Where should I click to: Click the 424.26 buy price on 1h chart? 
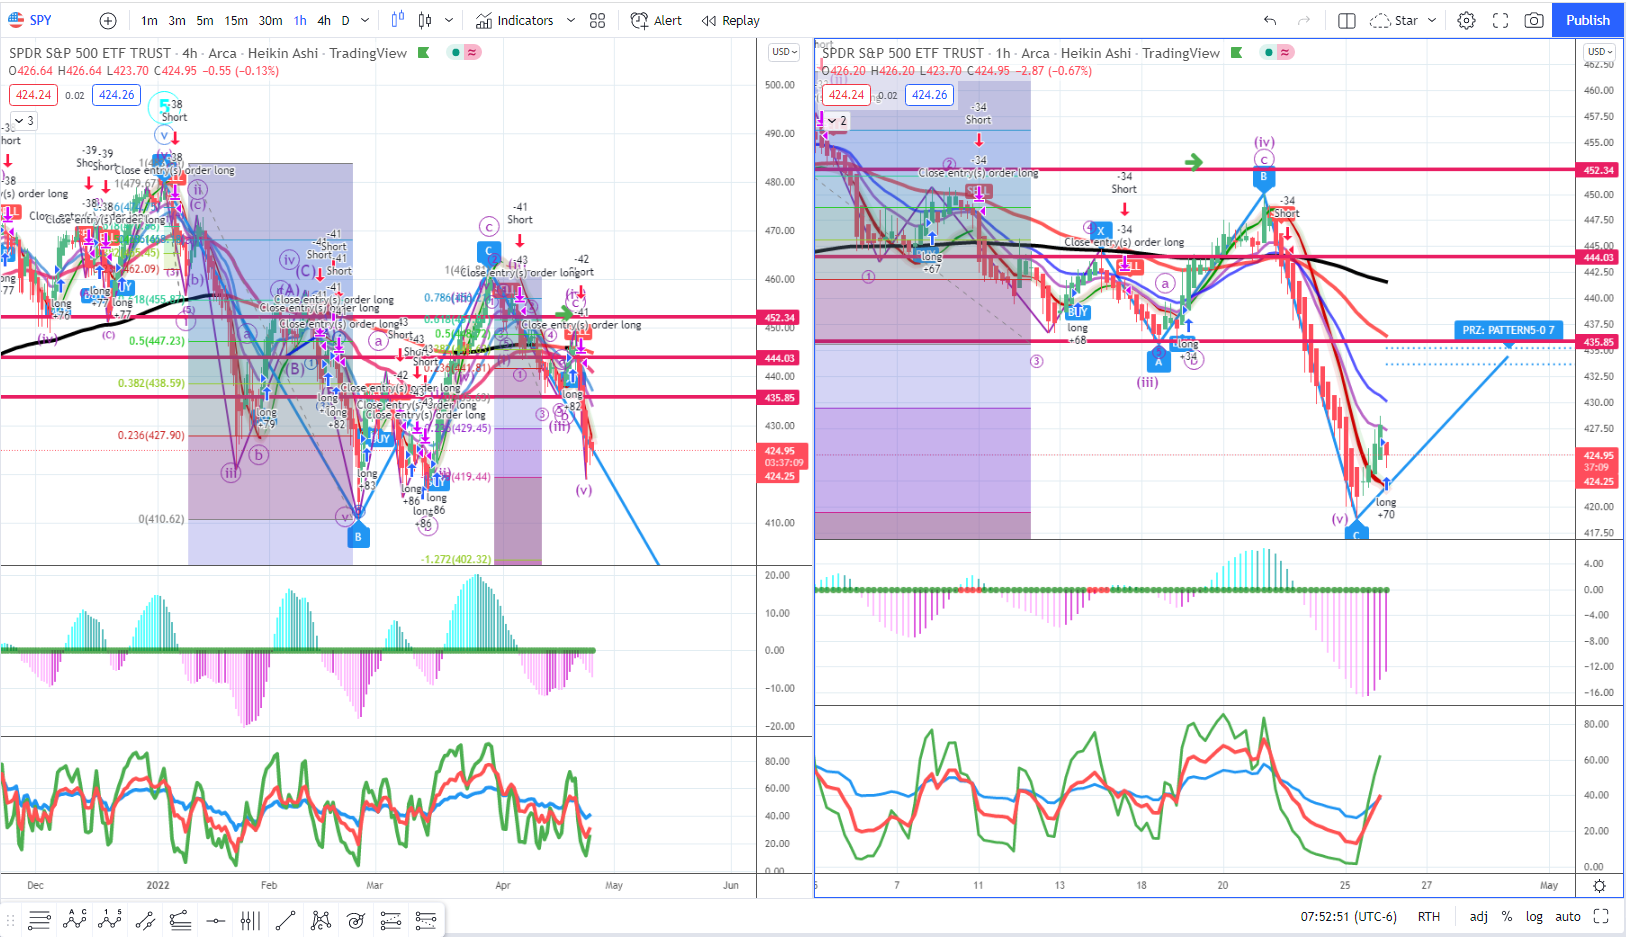click(930, 95)
